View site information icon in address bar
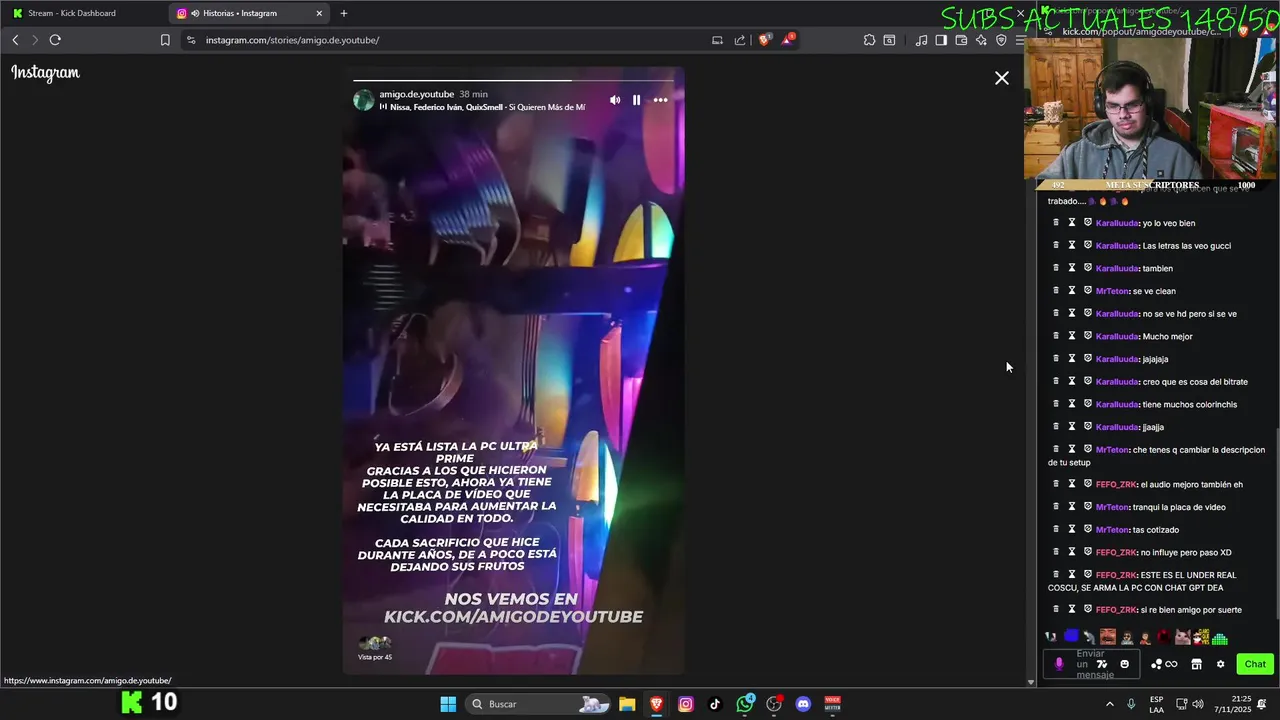The height and width of the screenshot is (720, 1280). tap(191, 40)
